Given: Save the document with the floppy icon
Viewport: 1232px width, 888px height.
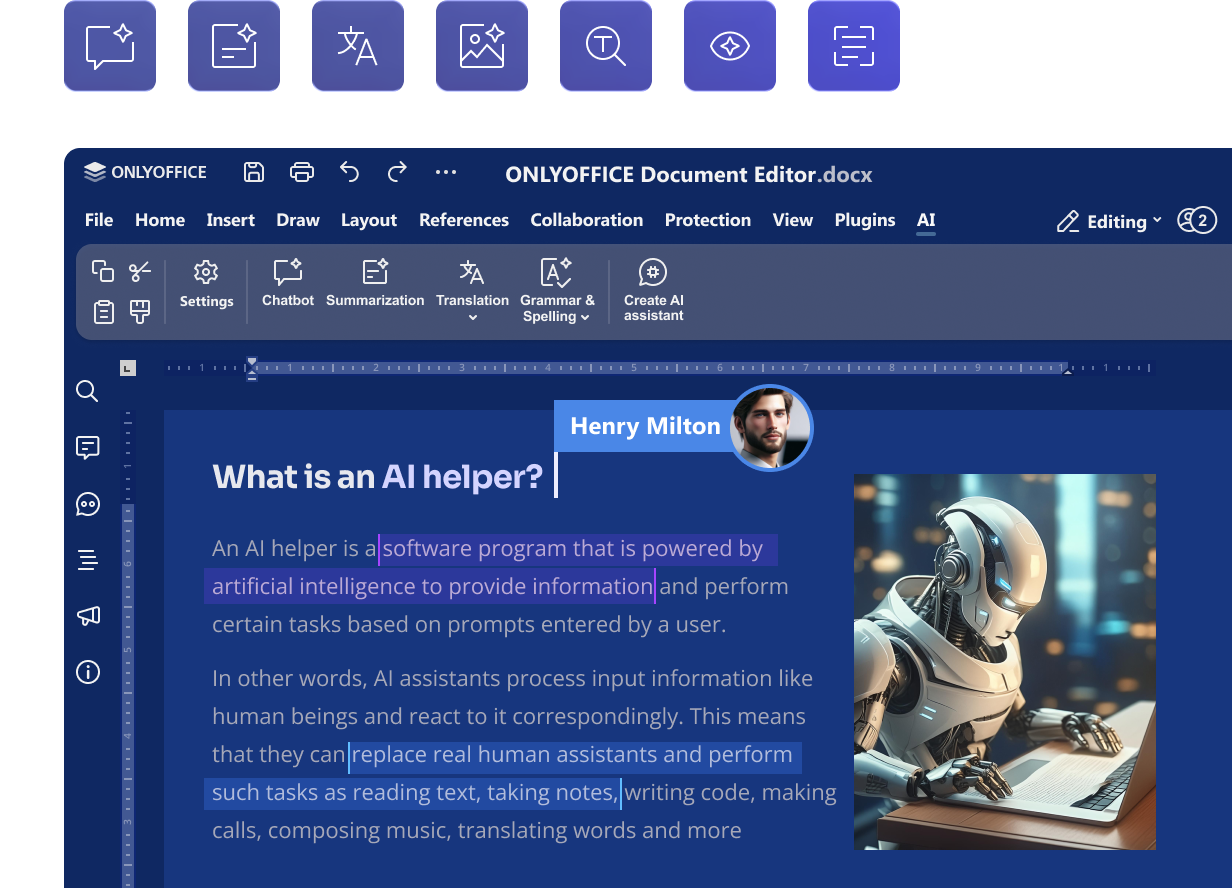Looking at the screenshot, I should click(254, 172).
